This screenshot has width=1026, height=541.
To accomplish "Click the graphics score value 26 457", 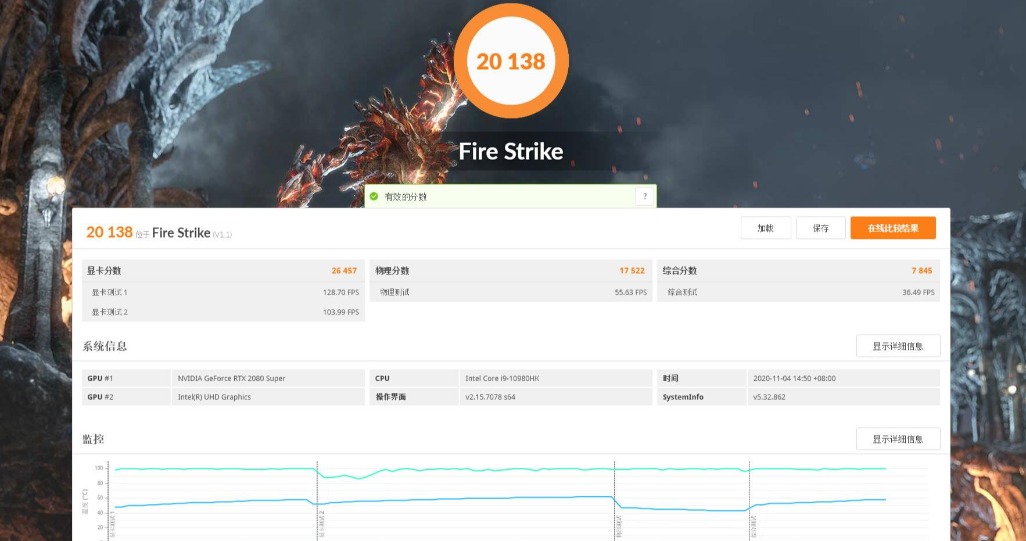I will coord(344,271).
